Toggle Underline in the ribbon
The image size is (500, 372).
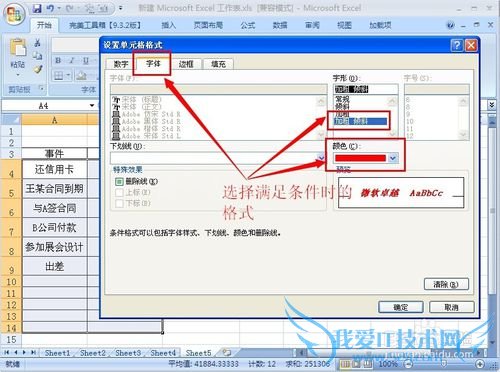click(x=85, y=61)
